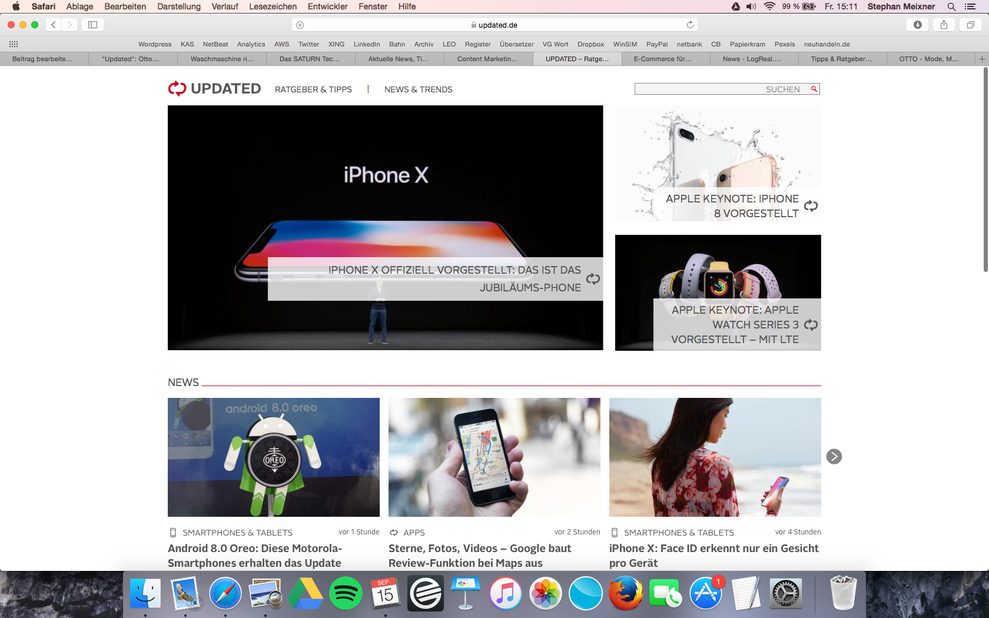989x618 pixels.
Task: Open the neuhandeln.de bookmark
Action: point(826,44)
